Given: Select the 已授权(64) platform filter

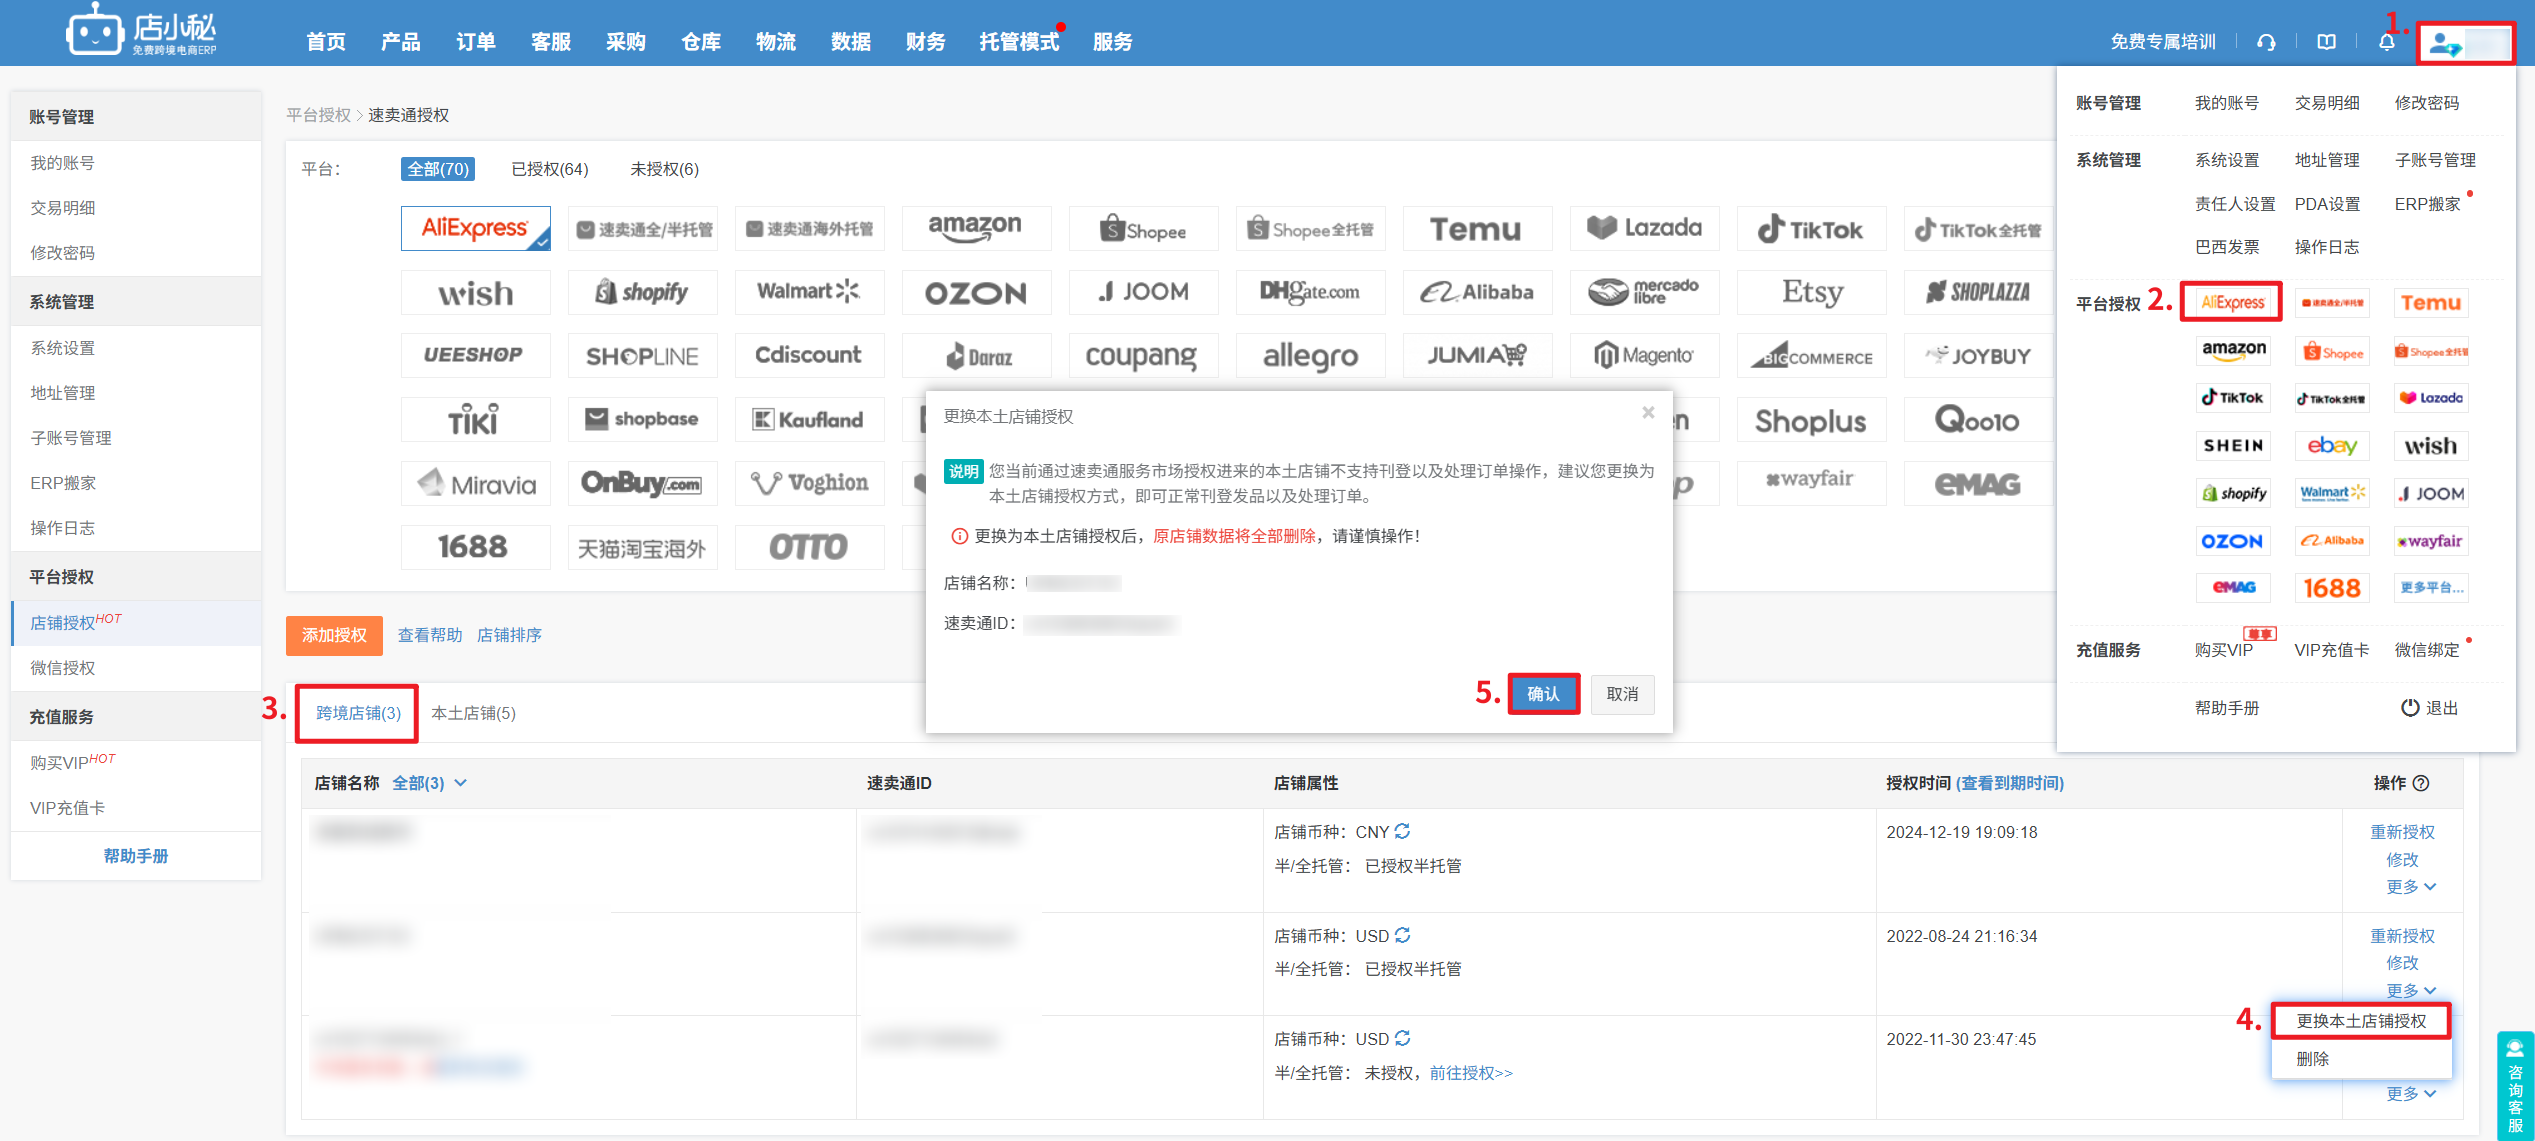Looking at the screenshot, I should pyautogui.click(x=549, y=169).
